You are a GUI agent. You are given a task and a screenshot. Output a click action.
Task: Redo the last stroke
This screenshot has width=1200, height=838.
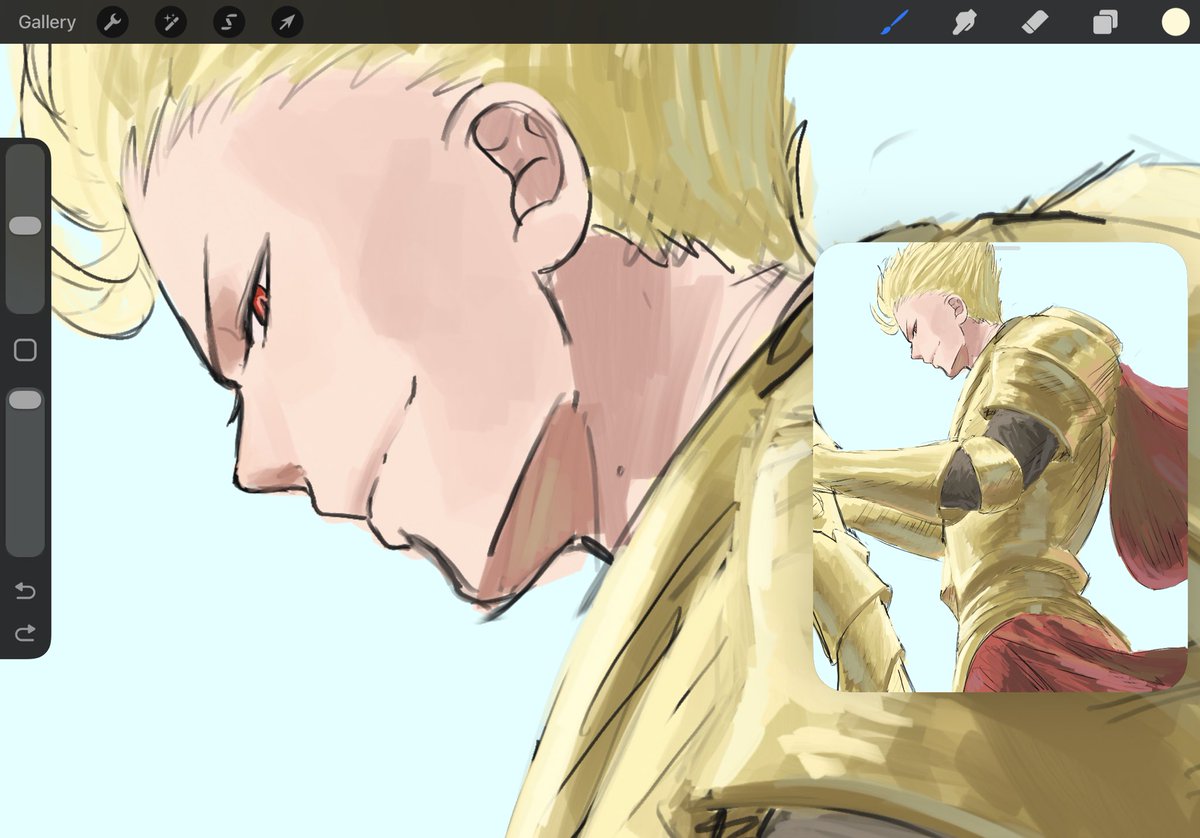click(25, 632)
